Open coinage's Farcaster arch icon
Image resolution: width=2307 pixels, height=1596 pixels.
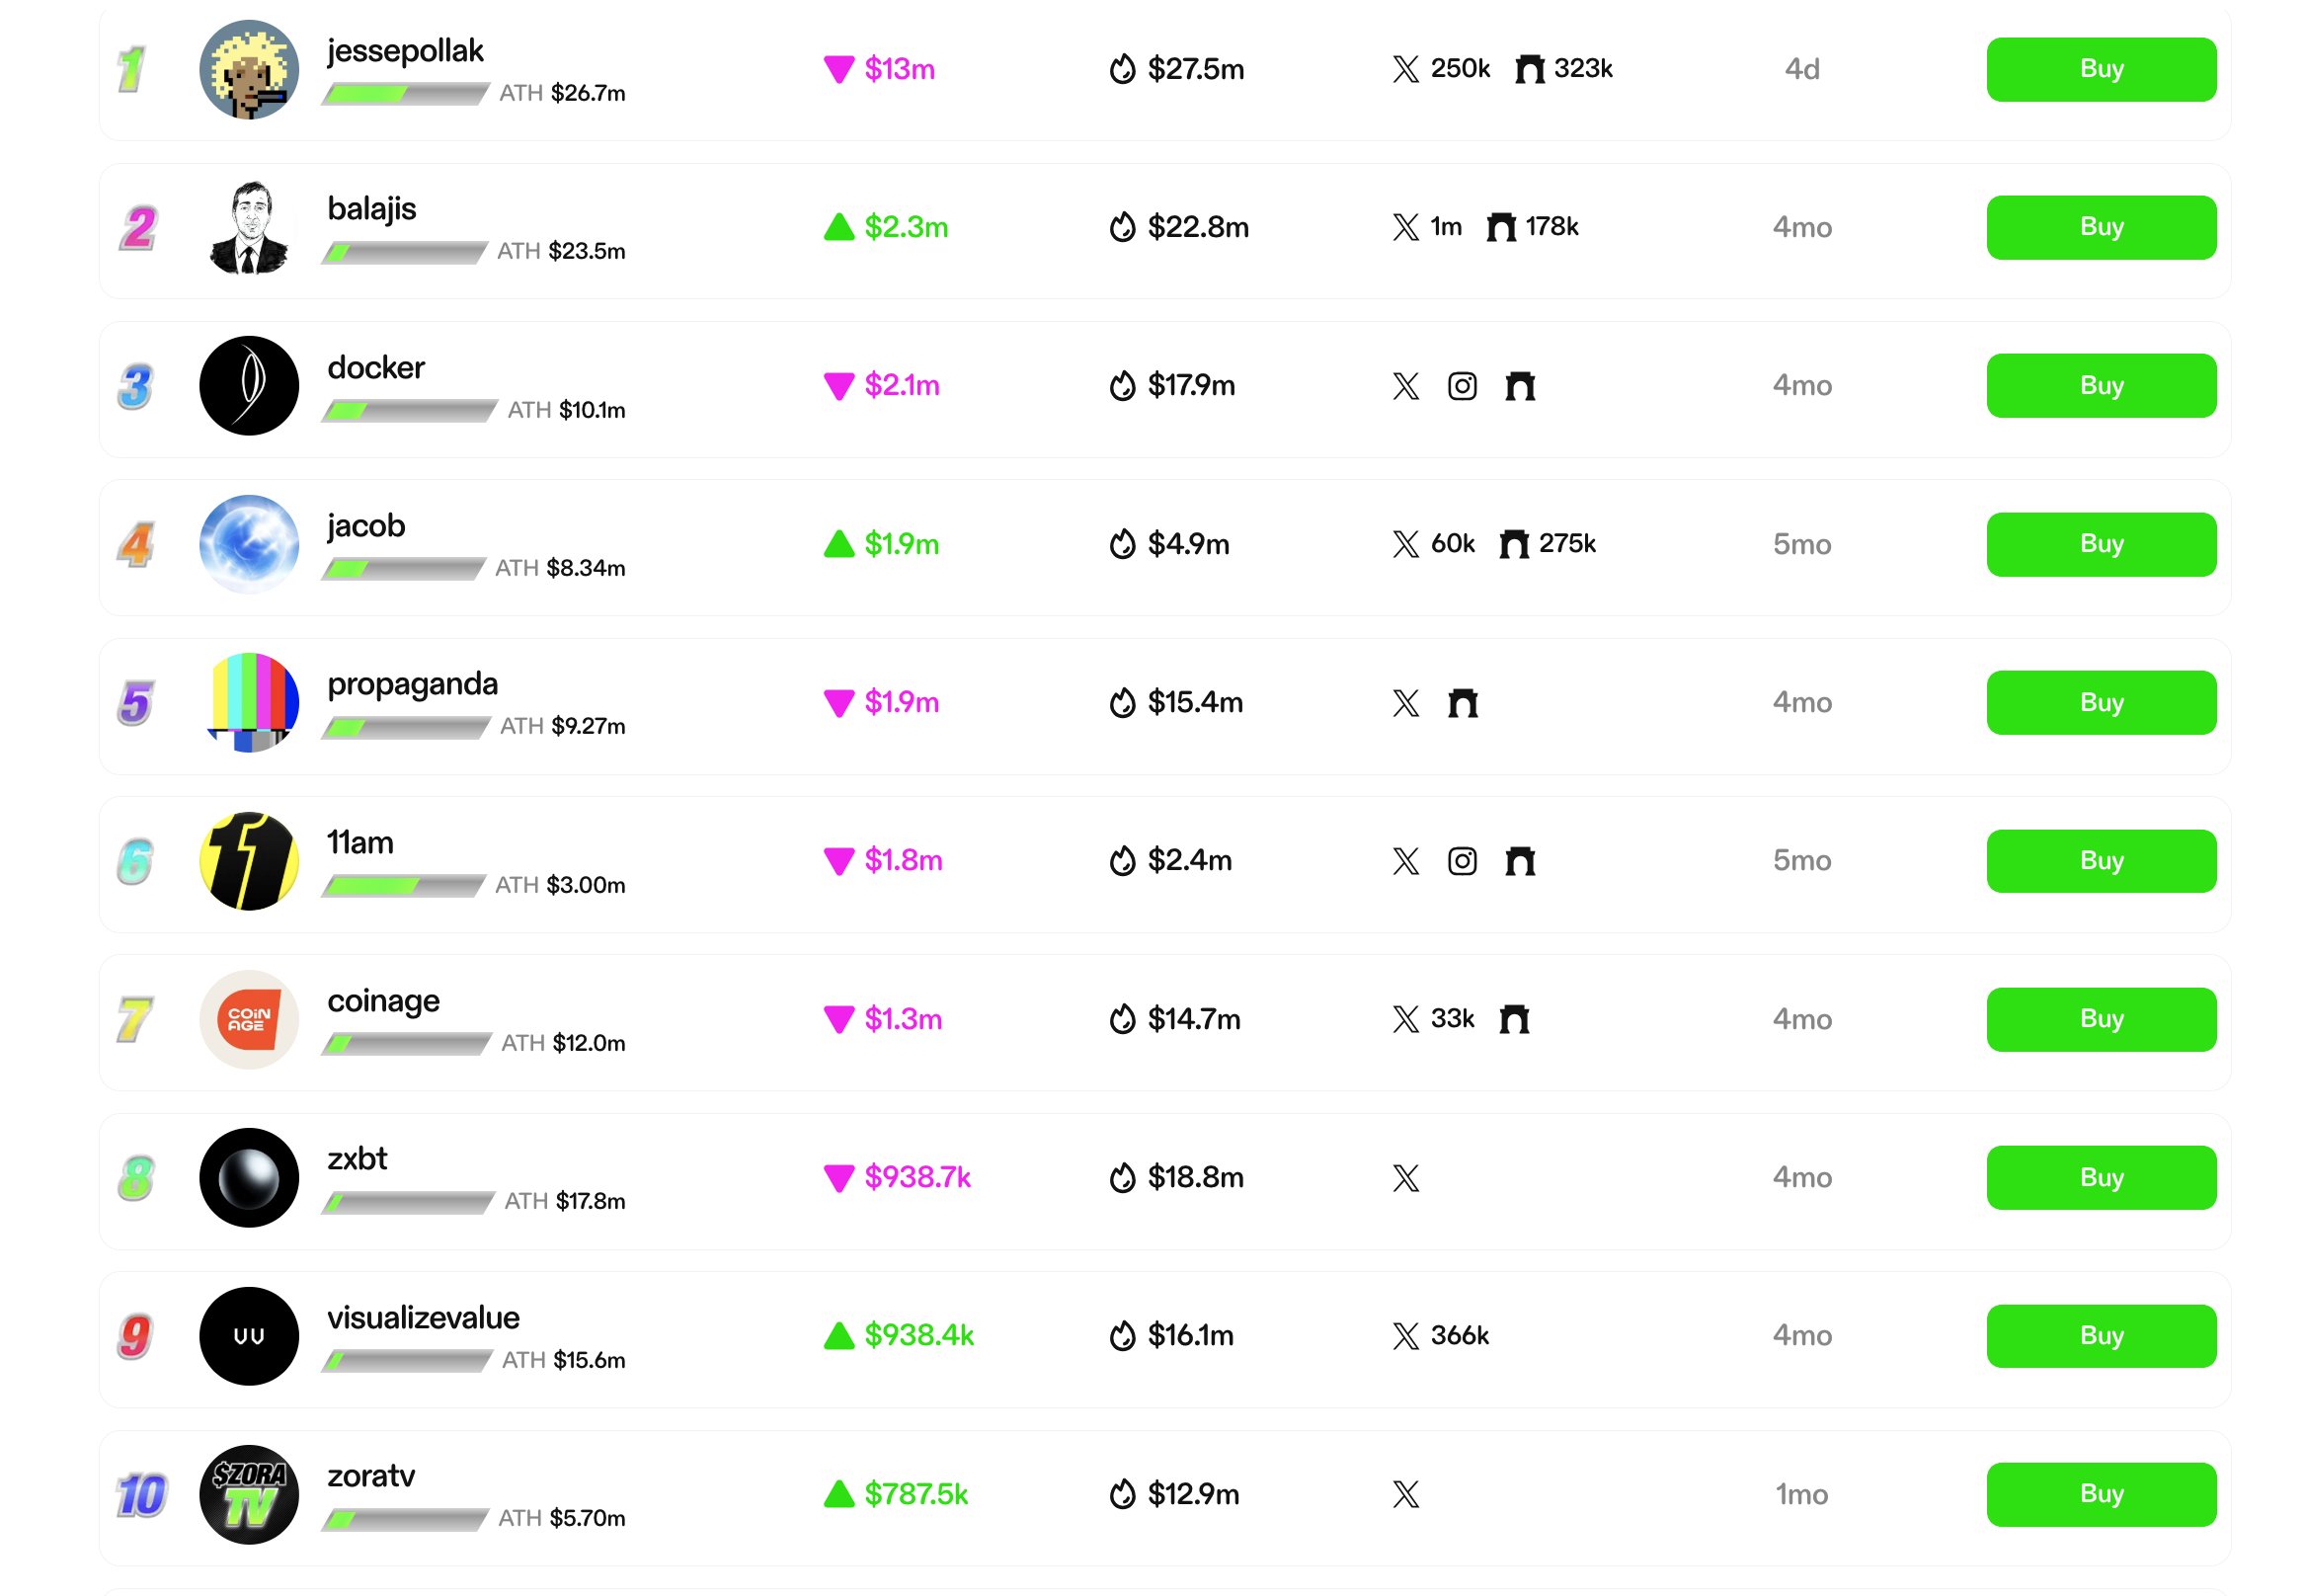[x=1514, y=1019]
